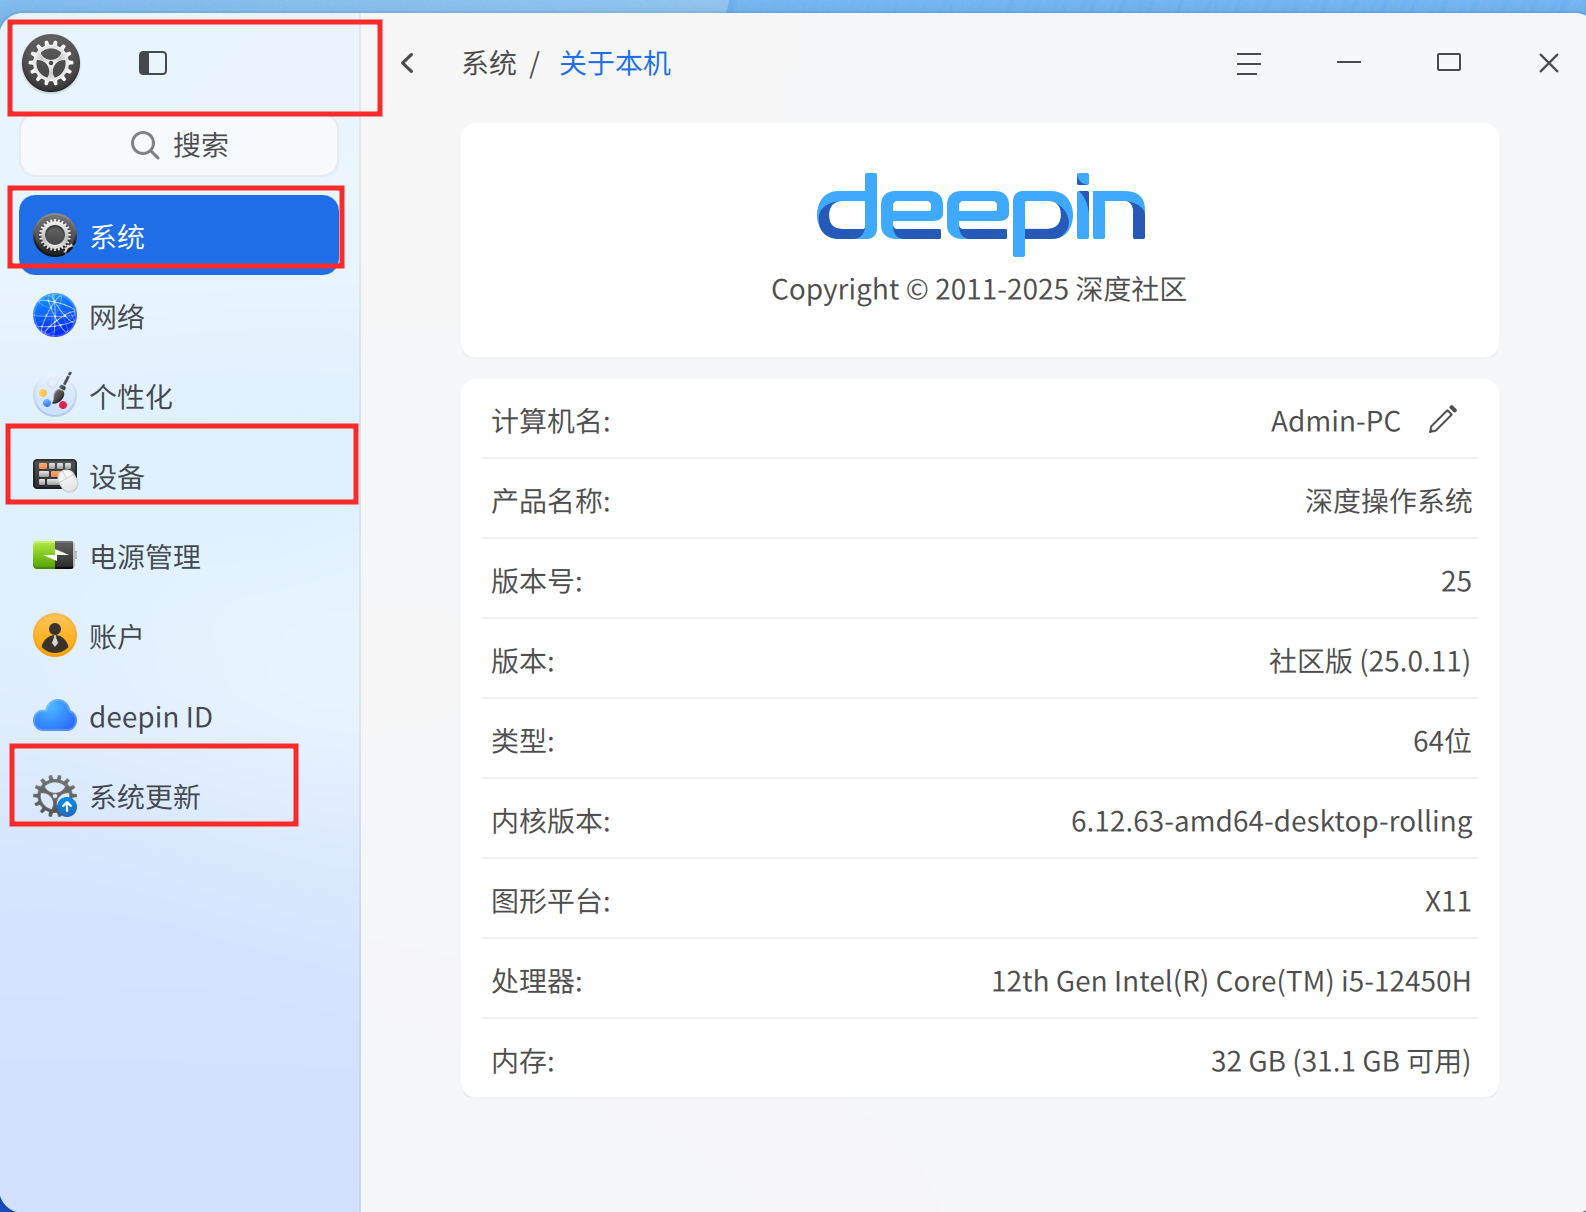Toggle the sidebar panel icon
The image size is (1586, 1212).
click(x=153, y=63)
